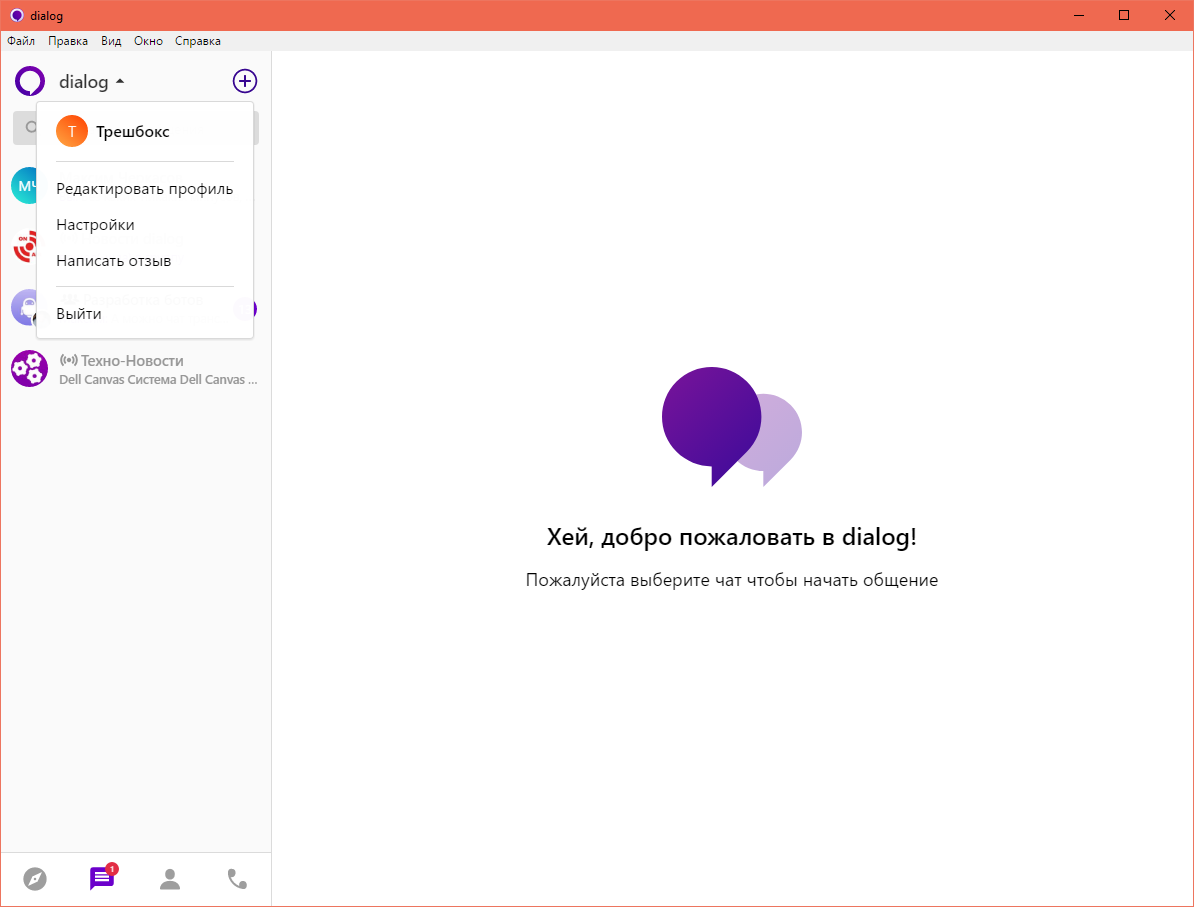Viewport: 1194px width, 907px height.
Task: Collapse the dialog account dropdown arrow
Action: pos(120,81)
